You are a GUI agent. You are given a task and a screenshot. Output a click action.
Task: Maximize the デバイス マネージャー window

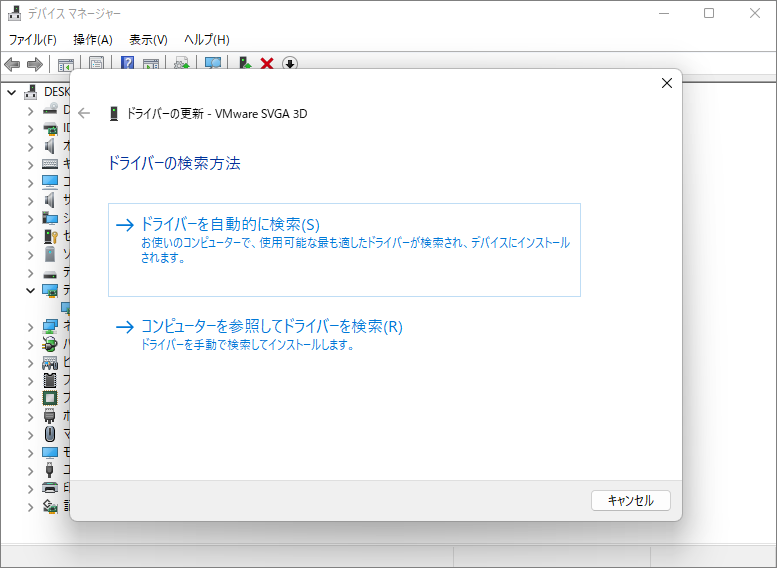click(709, 13)
